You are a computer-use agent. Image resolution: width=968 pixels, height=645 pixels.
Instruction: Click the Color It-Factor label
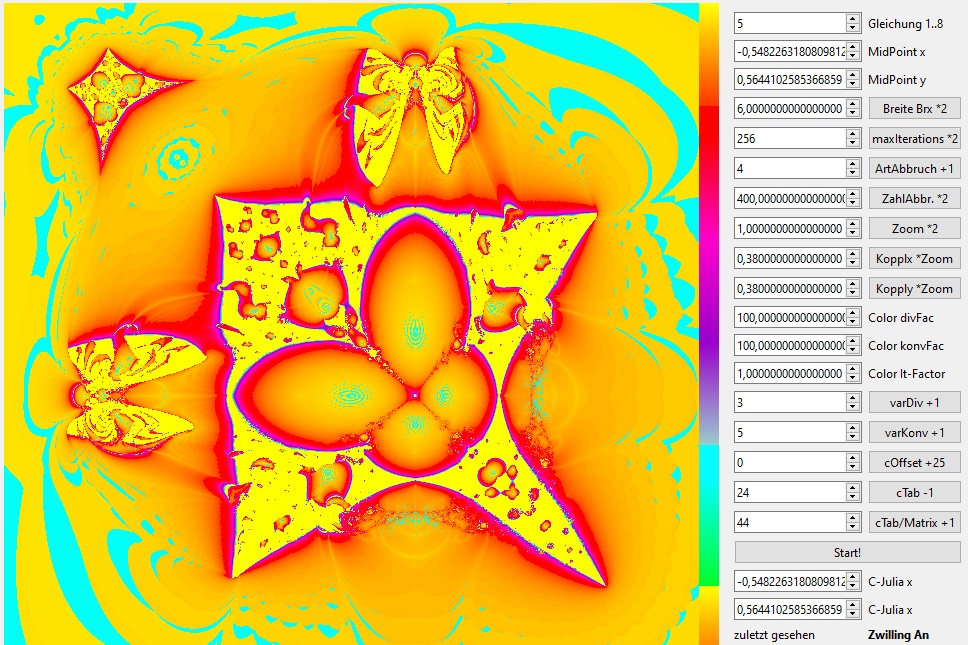(x=906, y=373)
